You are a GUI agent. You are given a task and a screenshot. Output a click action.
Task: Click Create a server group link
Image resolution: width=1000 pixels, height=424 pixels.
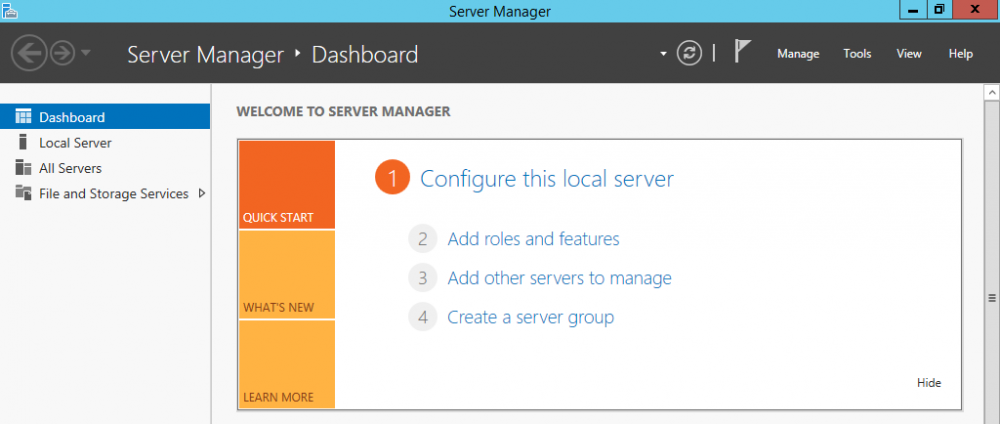click(530, 317)
